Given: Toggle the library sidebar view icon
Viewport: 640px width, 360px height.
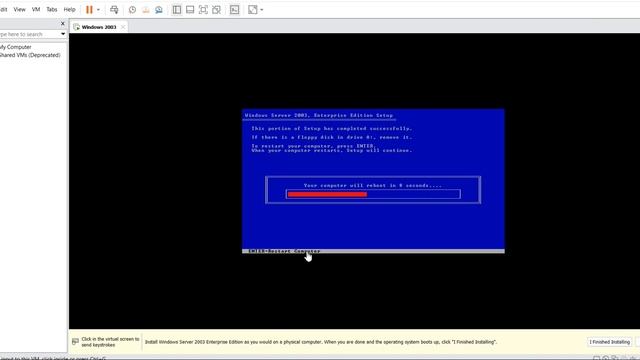Looking at the screenshot, I should click(x=177, y=10).
